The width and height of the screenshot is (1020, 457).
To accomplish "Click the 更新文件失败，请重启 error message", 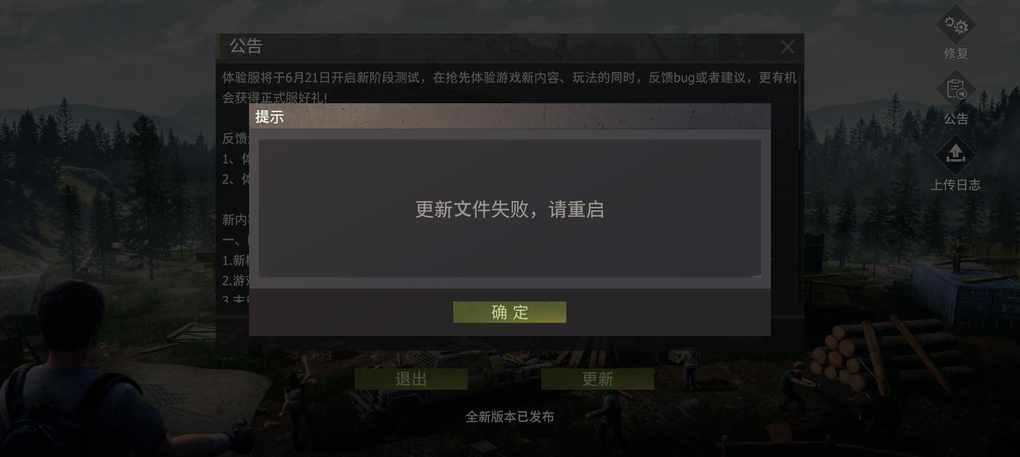I will coord(510,209).
